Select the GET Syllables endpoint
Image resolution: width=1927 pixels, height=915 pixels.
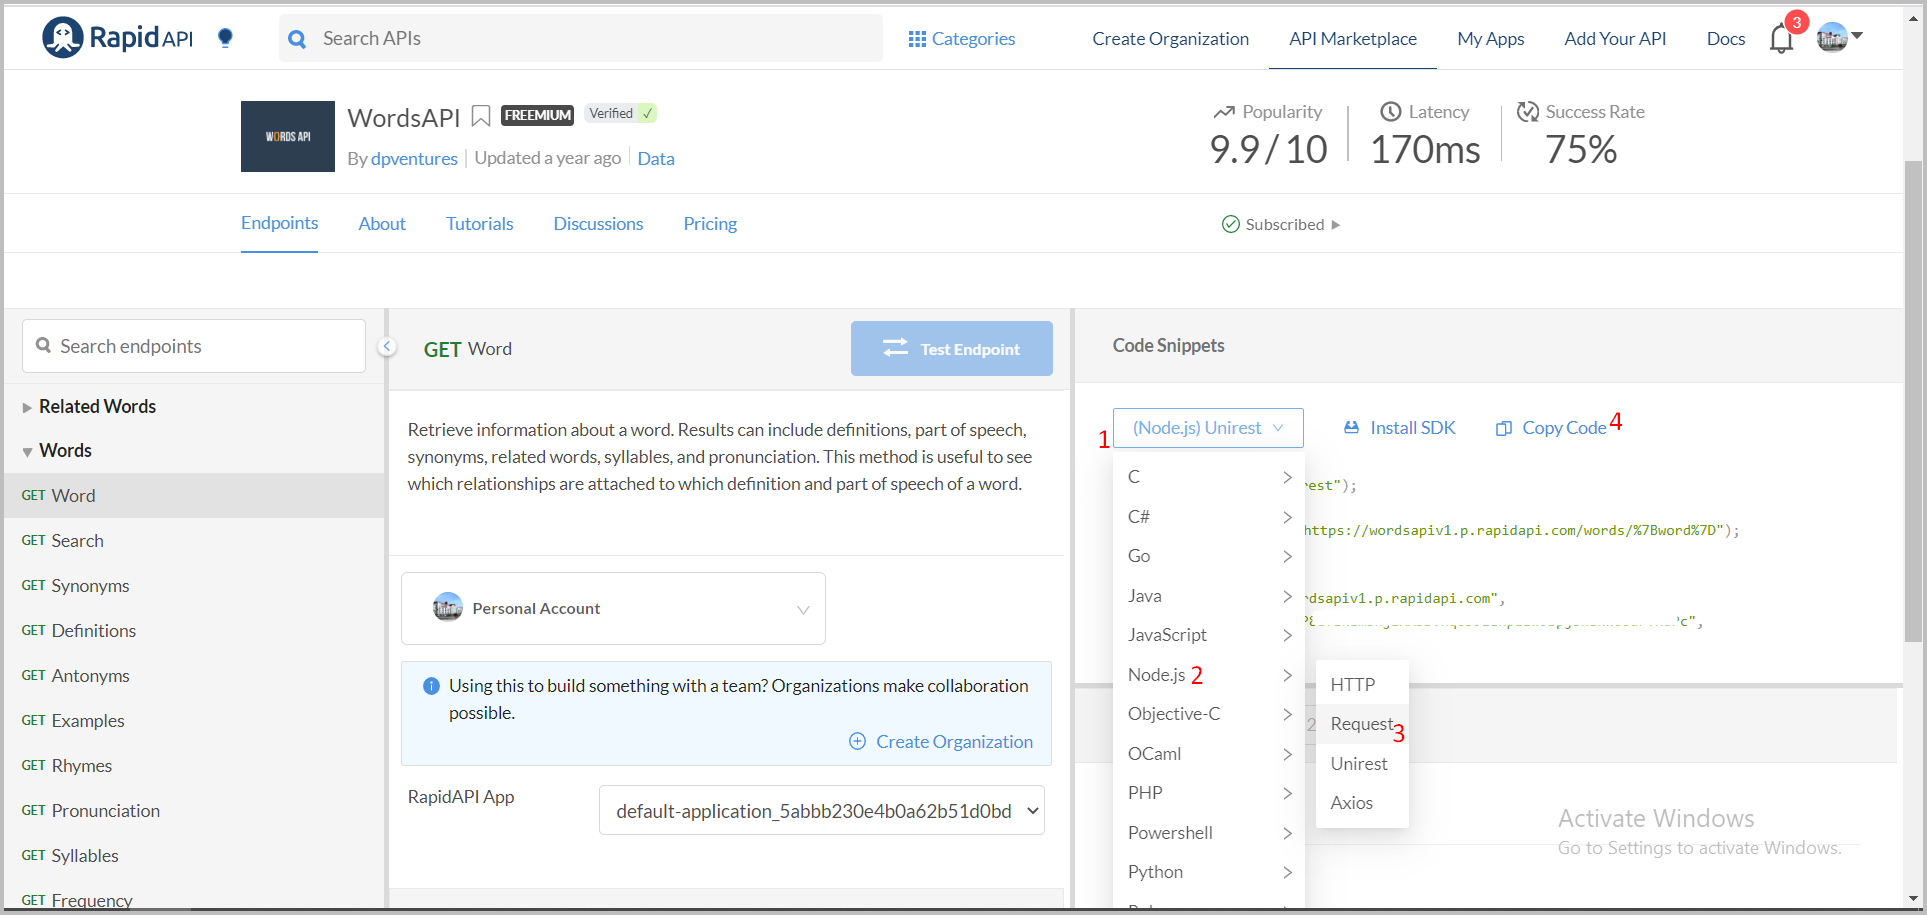coord(194,855)
